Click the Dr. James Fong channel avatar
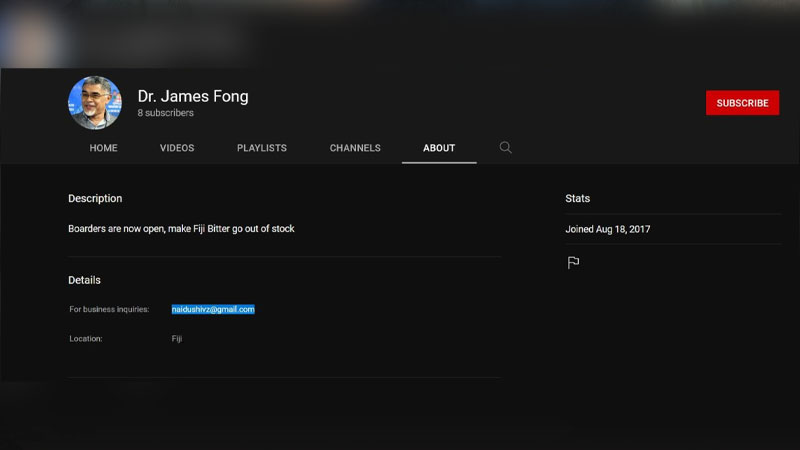800x450 pixels. pos(94,103)
